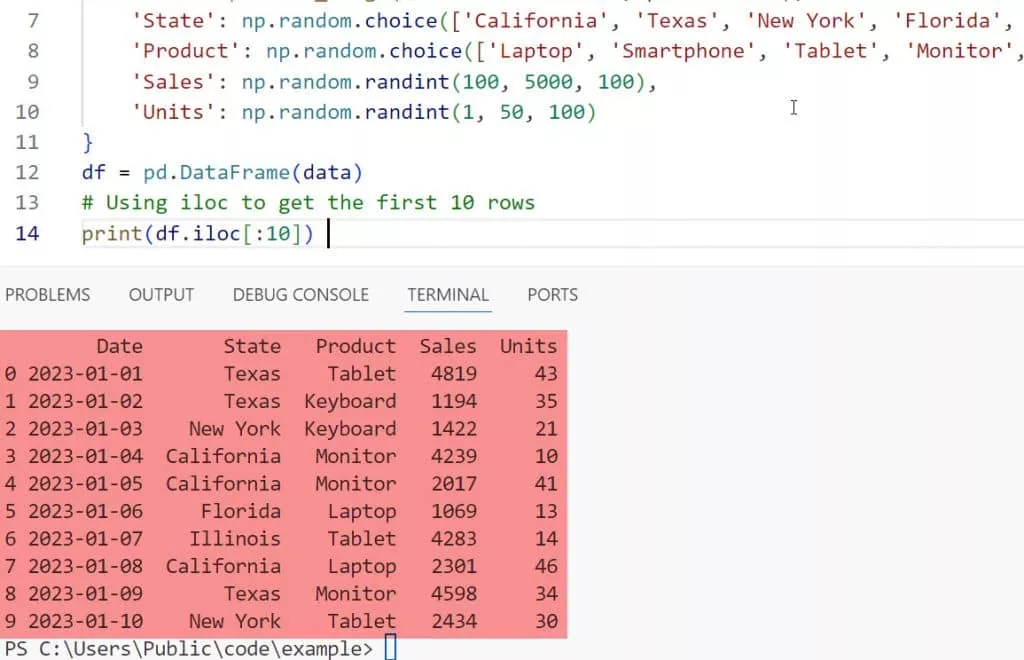This screenshot has height=660, width=1024.
Task: Open the PROBLEMS panel tab
Action: (47, 295)
